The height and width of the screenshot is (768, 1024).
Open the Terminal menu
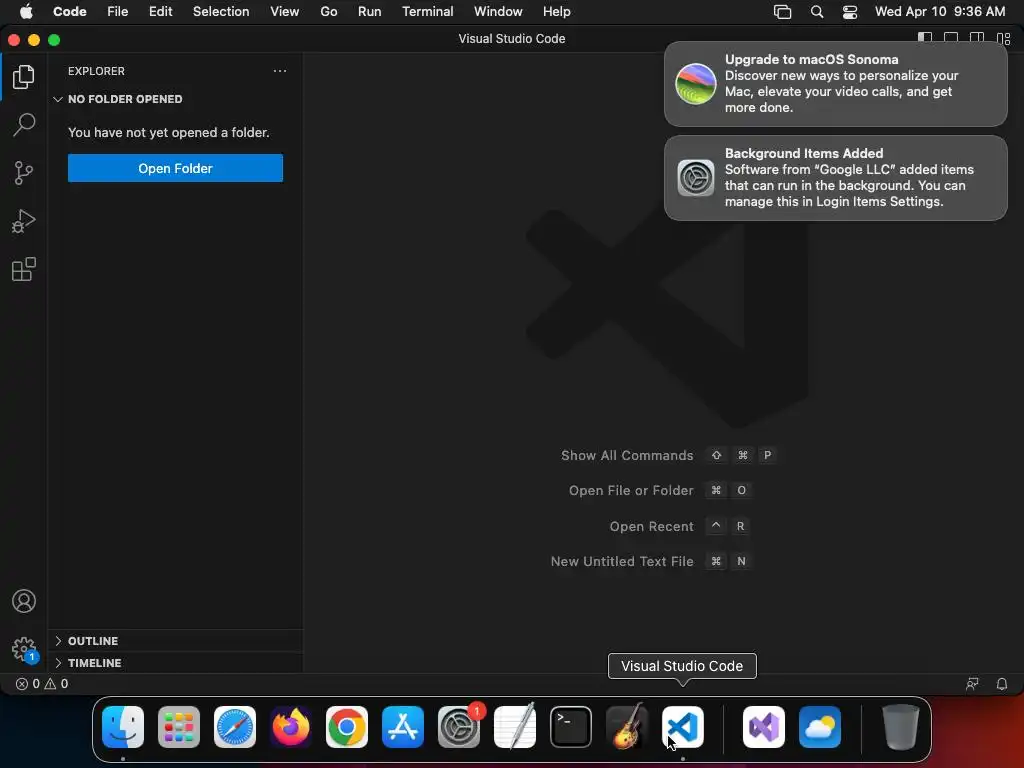tap(427, 12)
